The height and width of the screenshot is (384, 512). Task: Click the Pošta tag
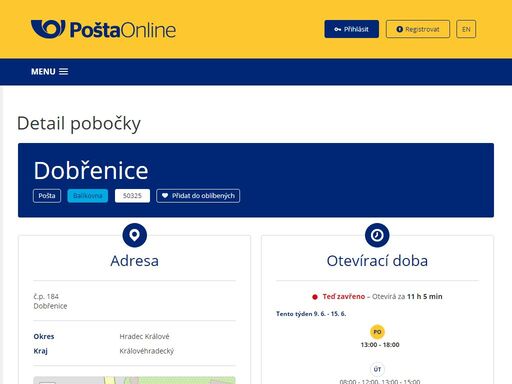click(47, 196)
